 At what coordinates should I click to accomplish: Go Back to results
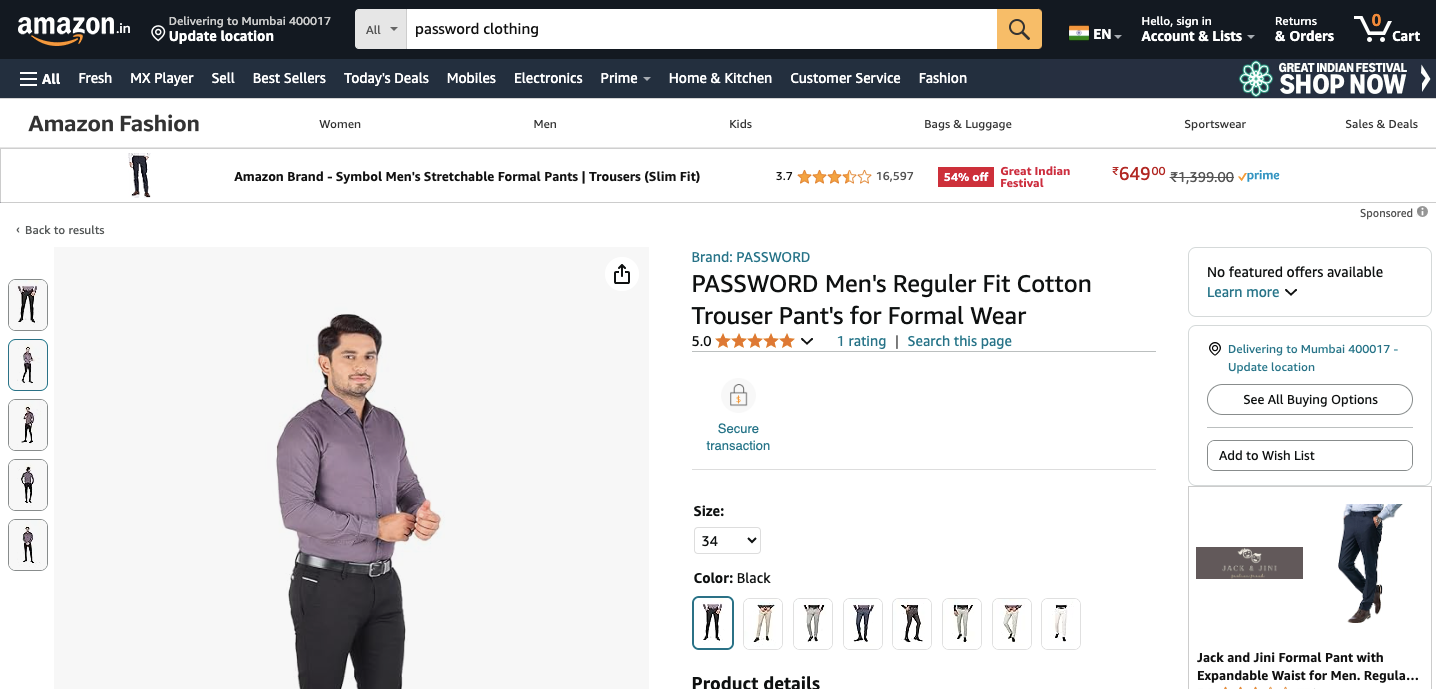[61, 230]
